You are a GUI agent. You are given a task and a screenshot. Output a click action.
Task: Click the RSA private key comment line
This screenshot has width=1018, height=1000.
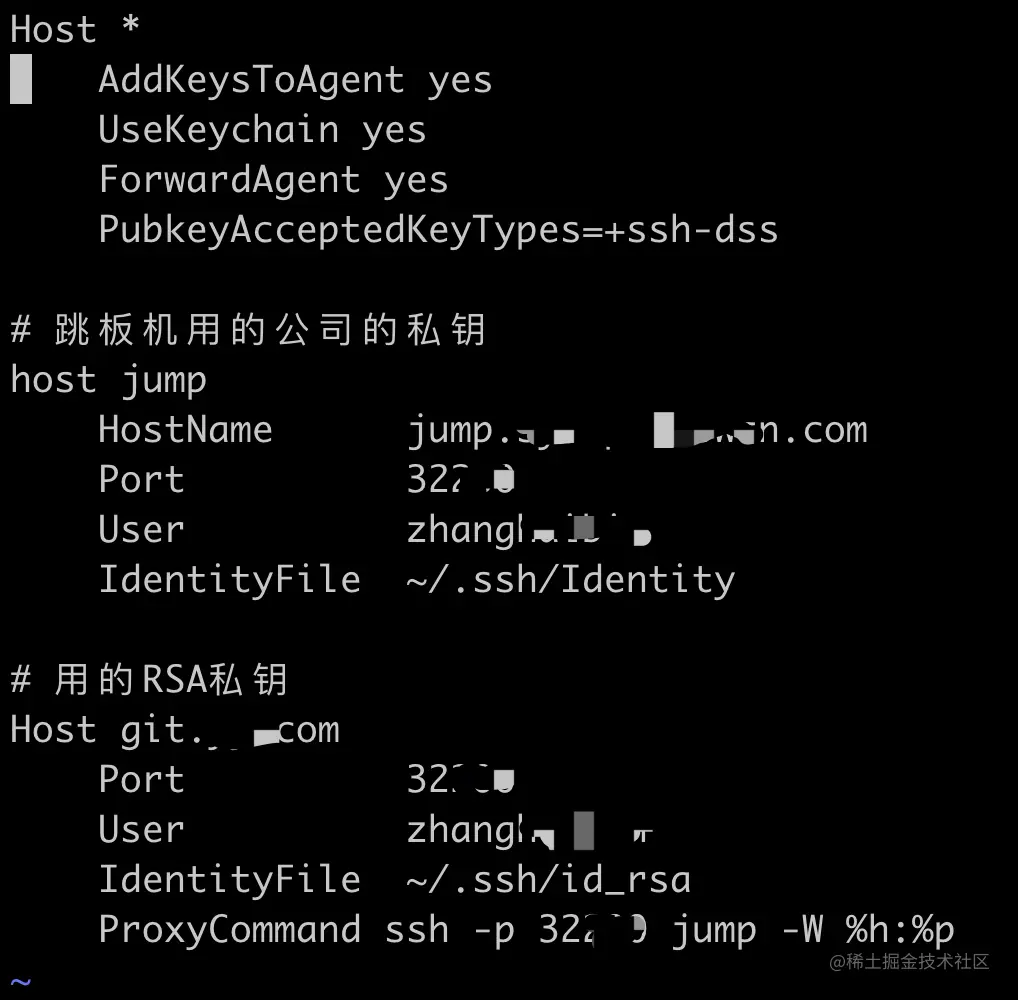(148, 680)
